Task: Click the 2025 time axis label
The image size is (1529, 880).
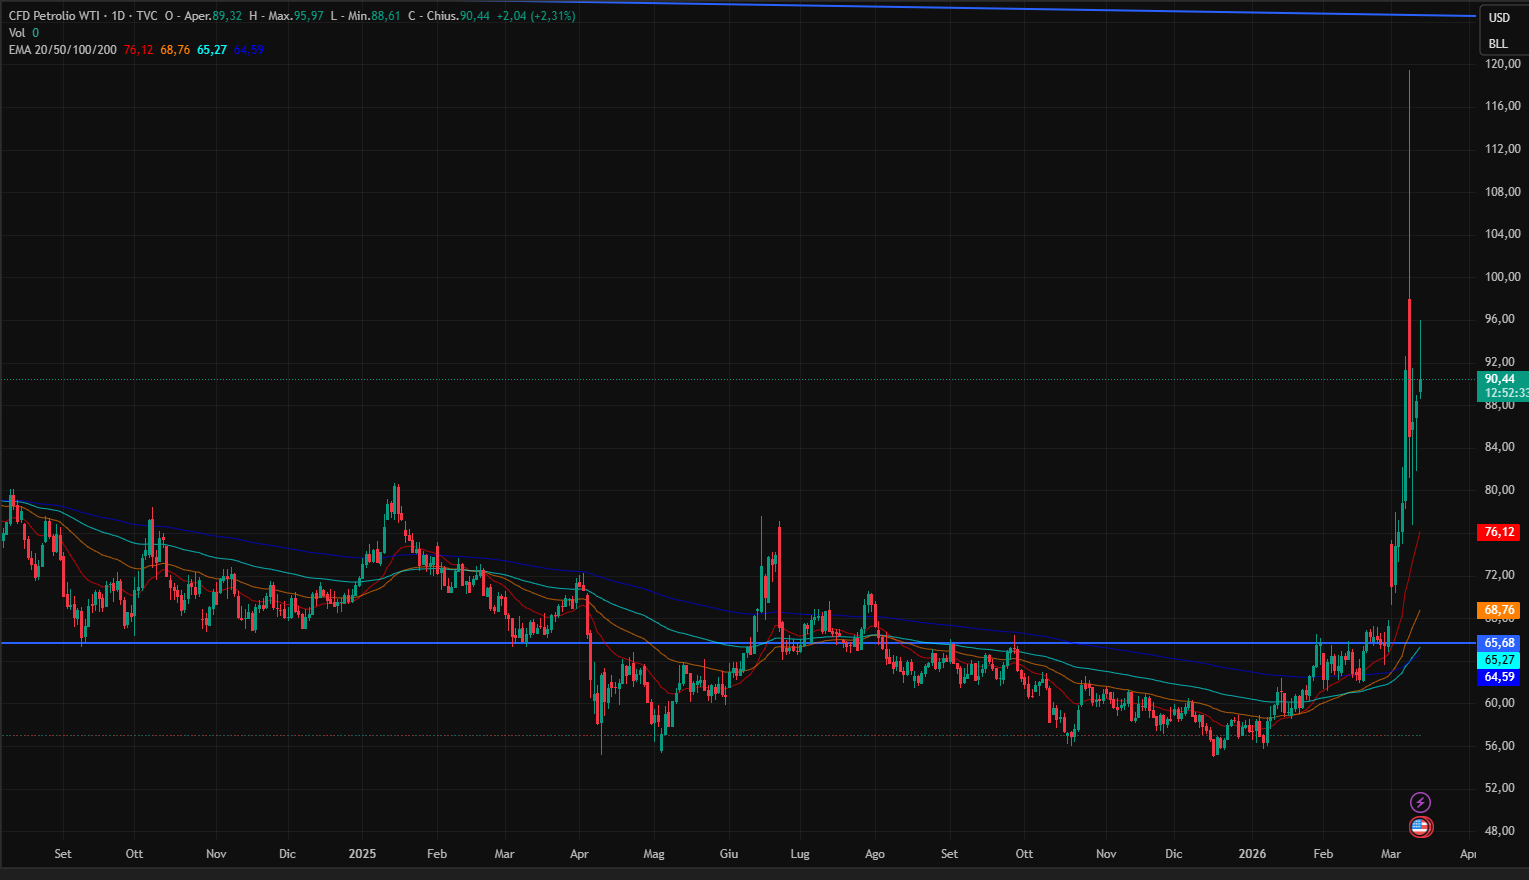Action: coord(362,854)
